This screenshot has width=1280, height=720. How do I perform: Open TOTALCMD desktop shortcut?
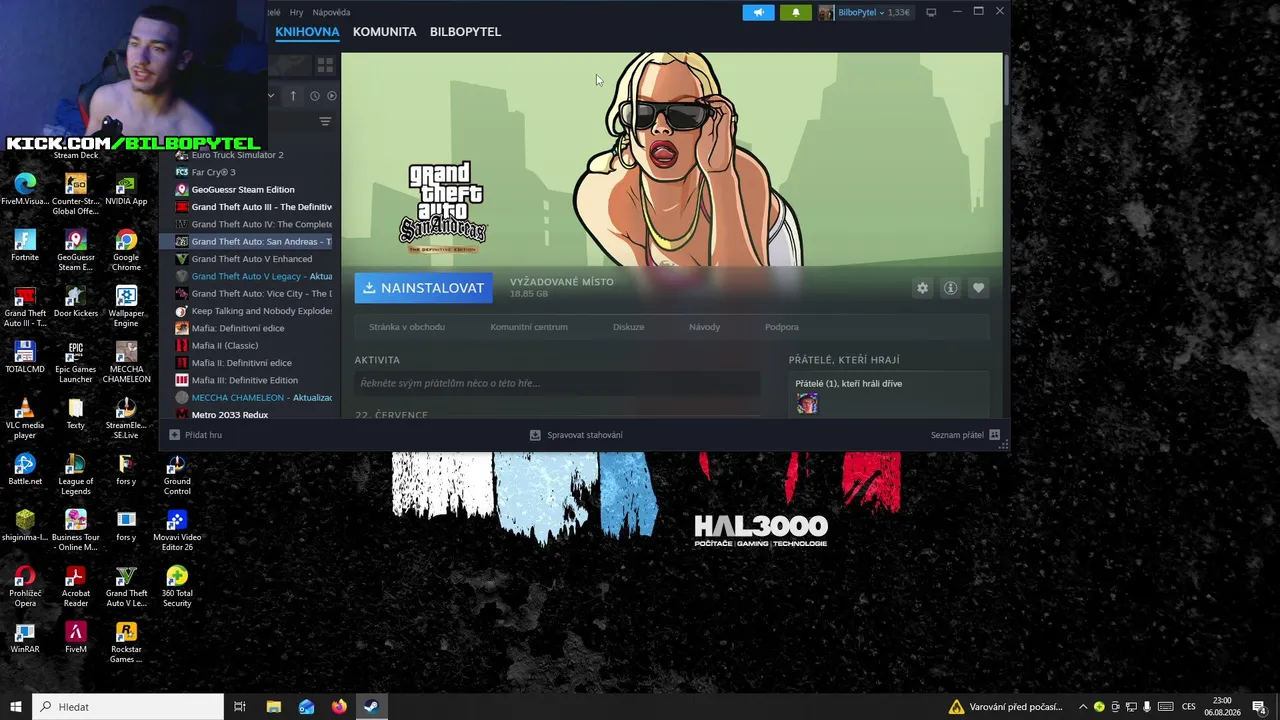tap(25, 357)
